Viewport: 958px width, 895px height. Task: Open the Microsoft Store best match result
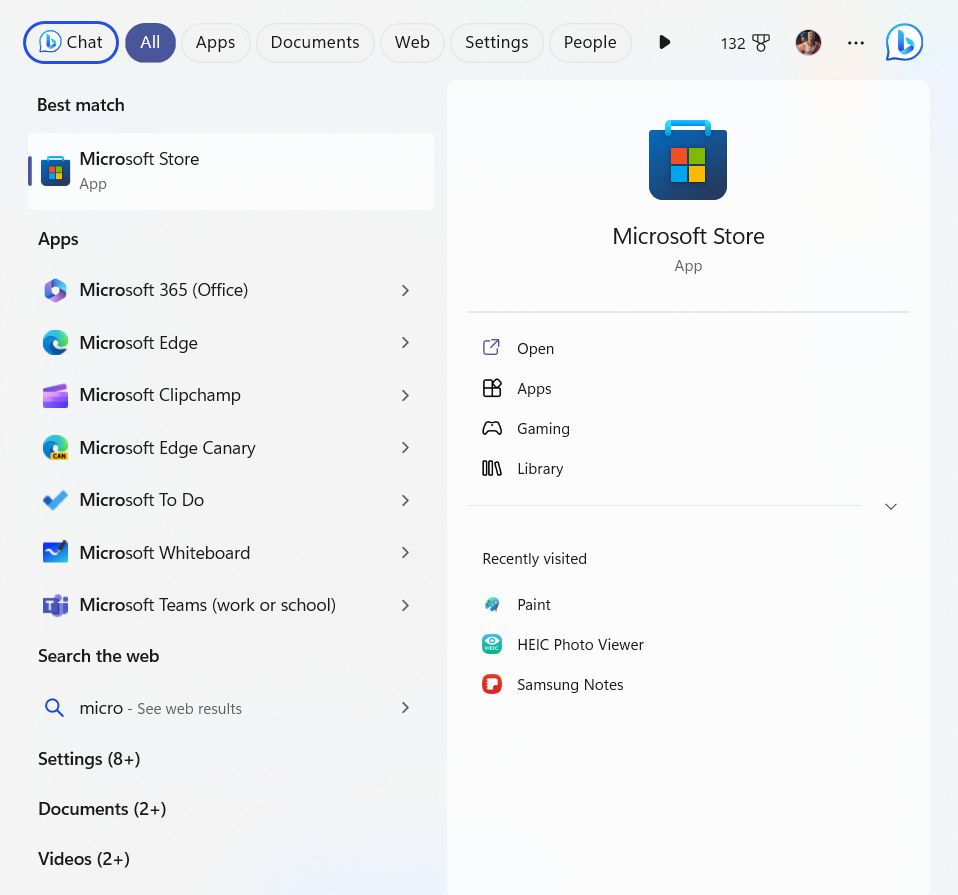click(x=231, y=171)
